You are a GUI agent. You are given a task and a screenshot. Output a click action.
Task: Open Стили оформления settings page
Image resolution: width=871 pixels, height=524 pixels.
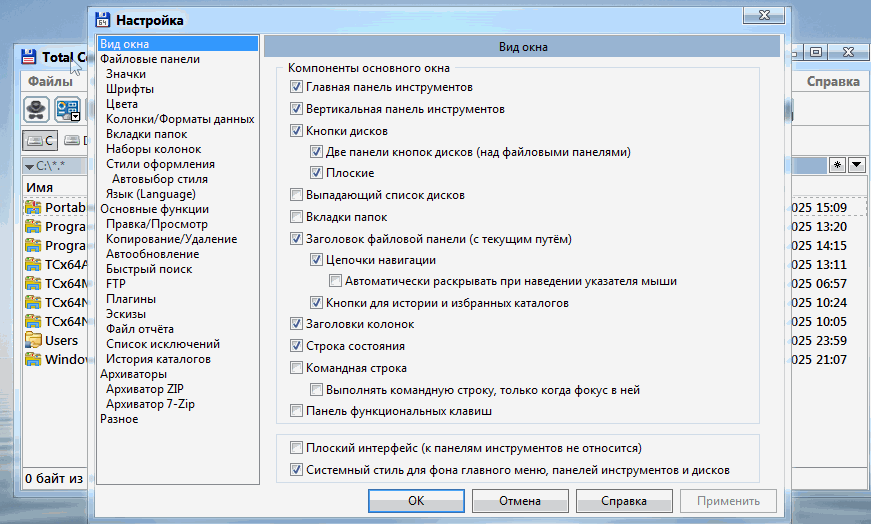point(161,164)
